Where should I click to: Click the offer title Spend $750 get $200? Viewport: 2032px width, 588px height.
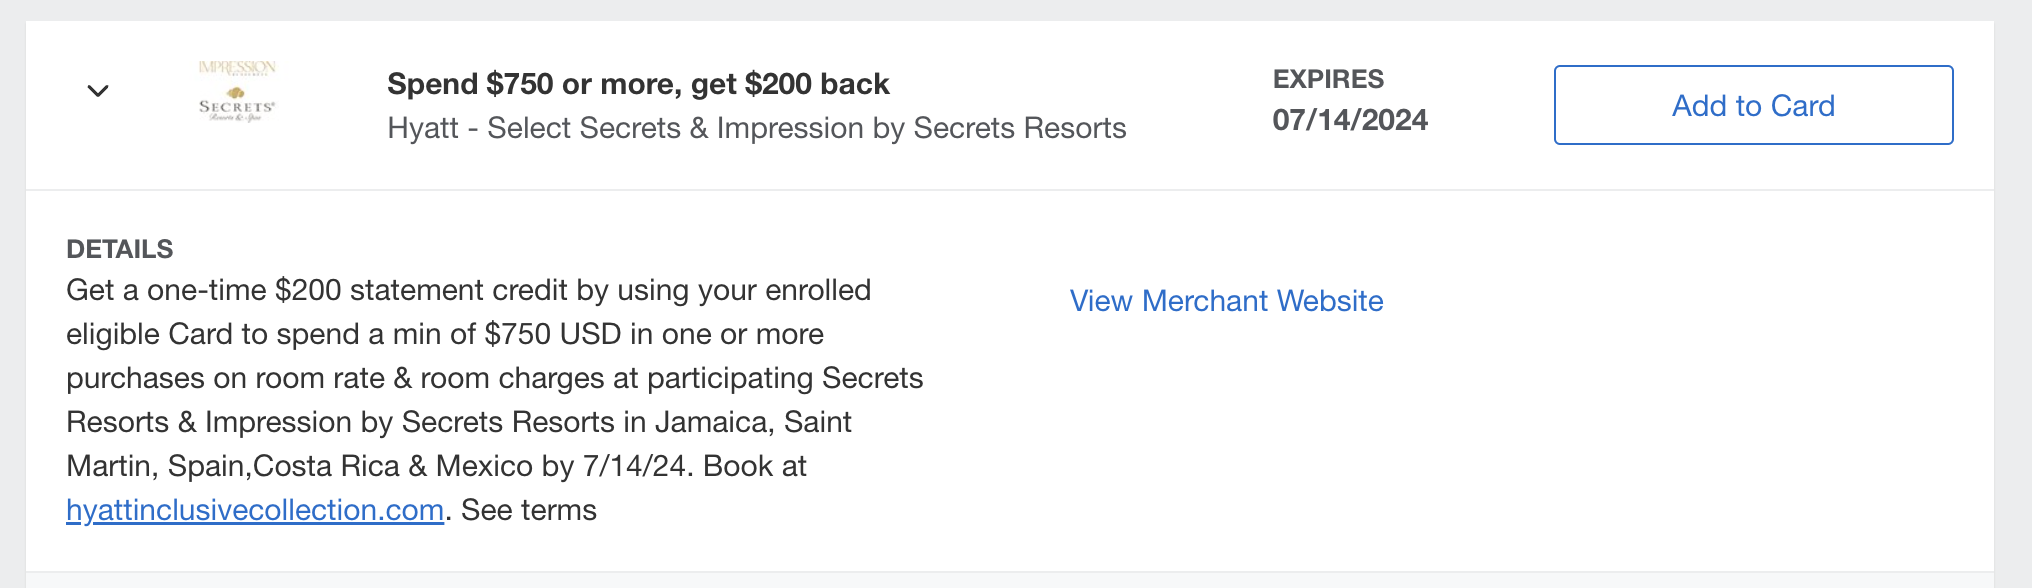coord(638,84)
